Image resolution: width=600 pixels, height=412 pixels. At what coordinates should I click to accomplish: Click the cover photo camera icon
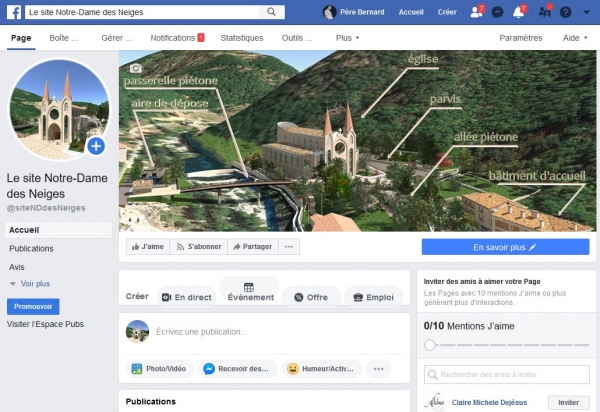pos(136,68)
